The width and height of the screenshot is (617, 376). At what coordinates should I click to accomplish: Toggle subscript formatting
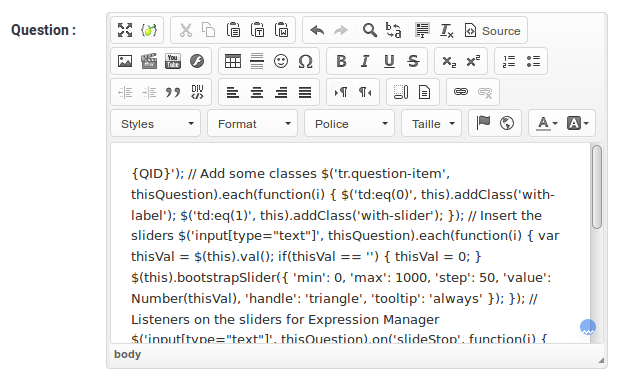449,61
